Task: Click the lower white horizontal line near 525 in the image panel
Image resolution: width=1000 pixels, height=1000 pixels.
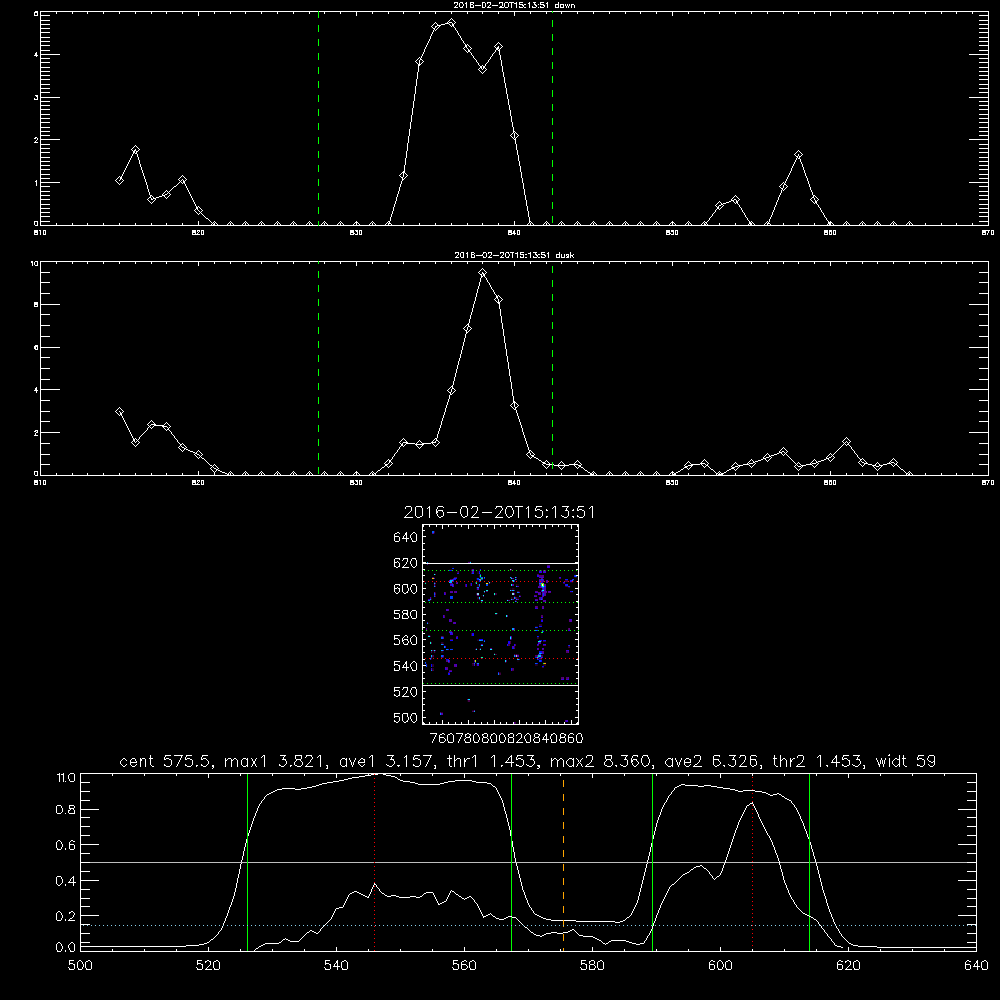Action: (x=500, y=686)
